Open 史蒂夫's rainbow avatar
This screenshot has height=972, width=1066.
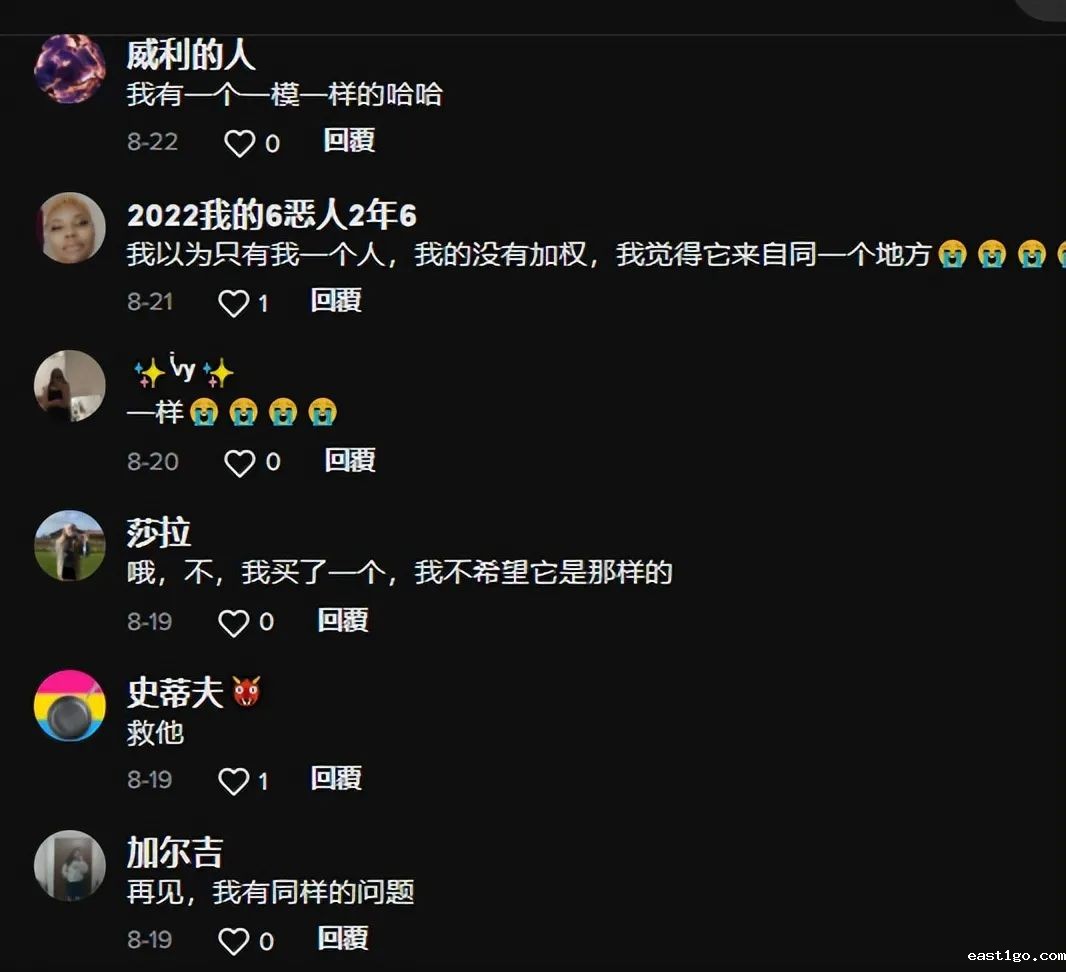pyautogui.click(x=70, y=706)
